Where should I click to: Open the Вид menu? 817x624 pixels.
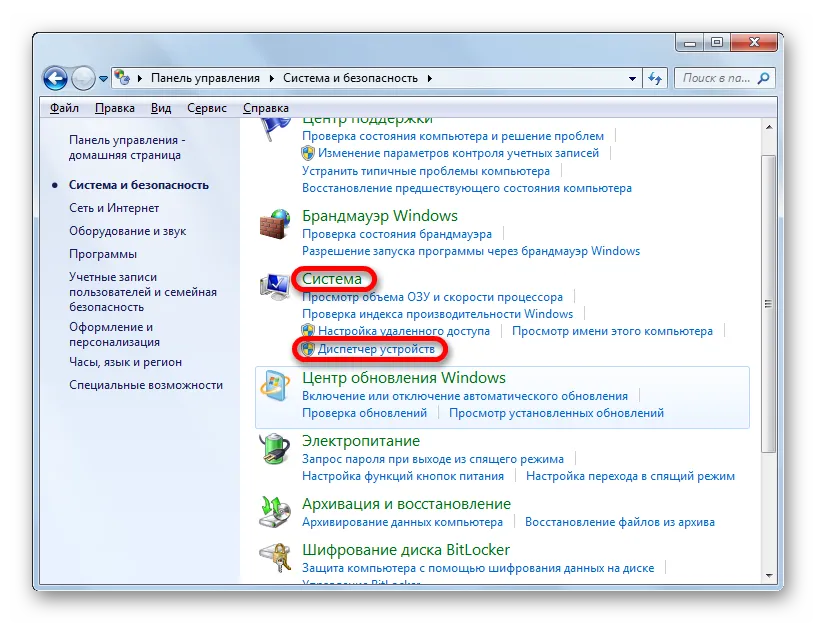tap(161, 108)
